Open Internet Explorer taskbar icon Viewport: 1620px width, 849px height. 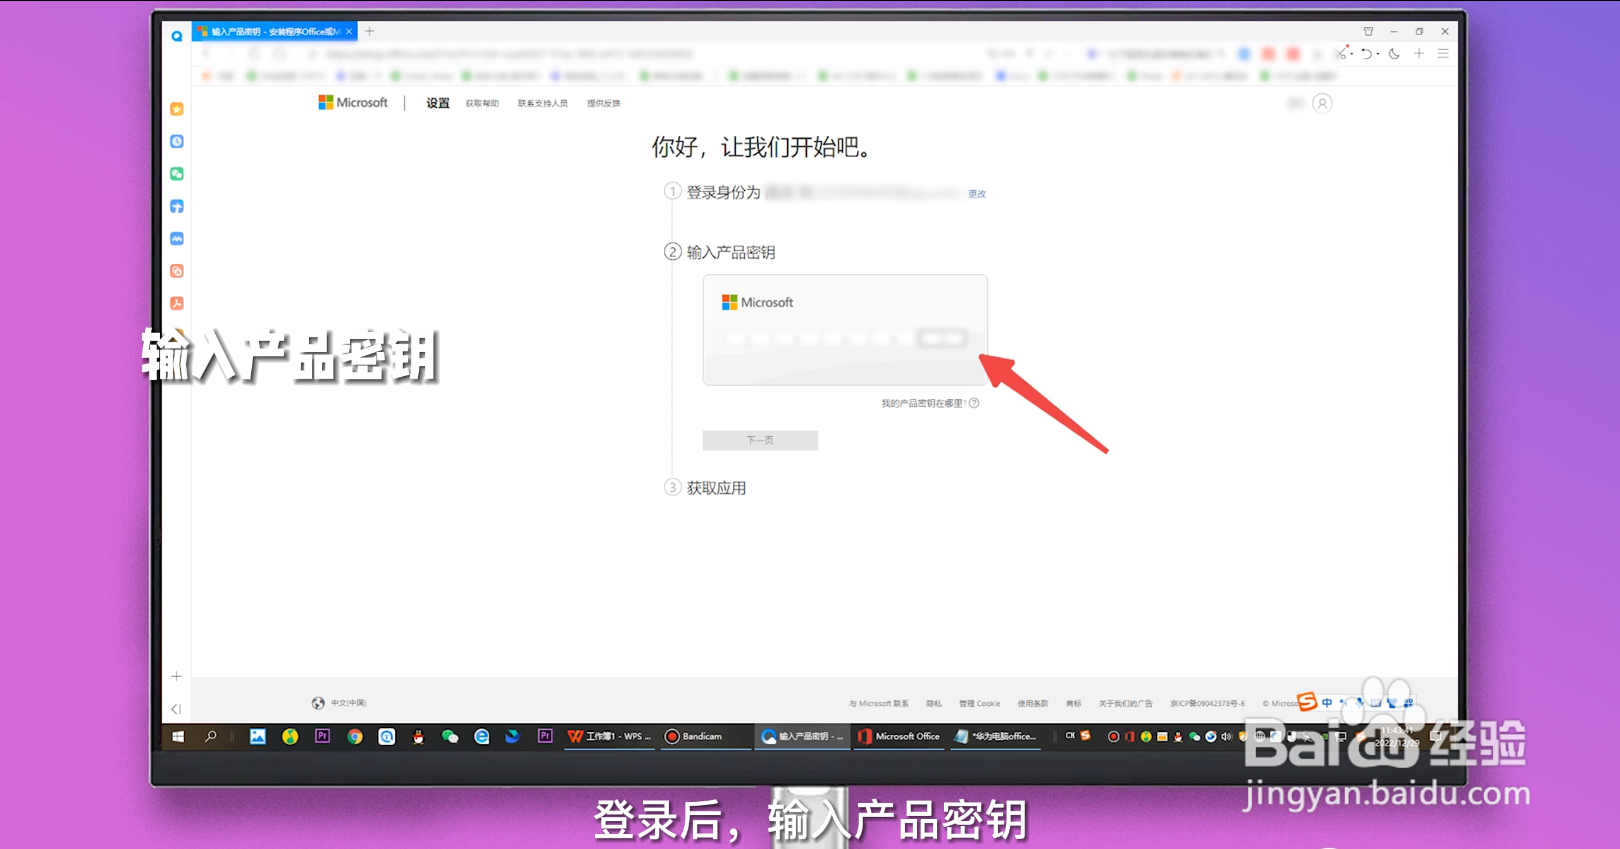pyautogui.click(x=482, y=737)
